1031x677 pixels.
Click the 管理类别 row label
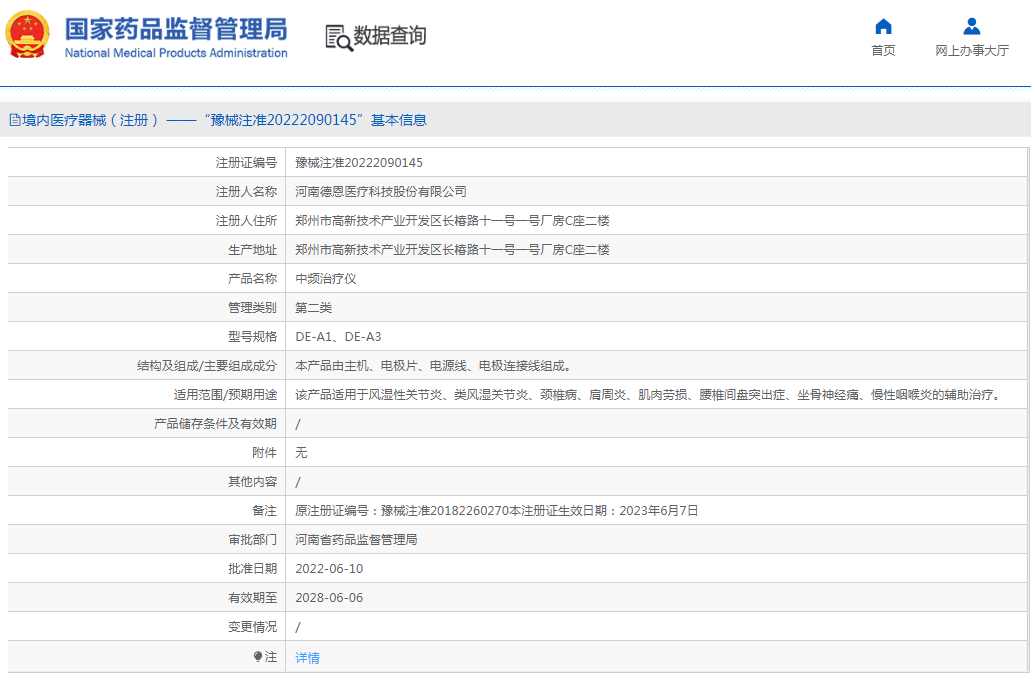click(252, 308)
